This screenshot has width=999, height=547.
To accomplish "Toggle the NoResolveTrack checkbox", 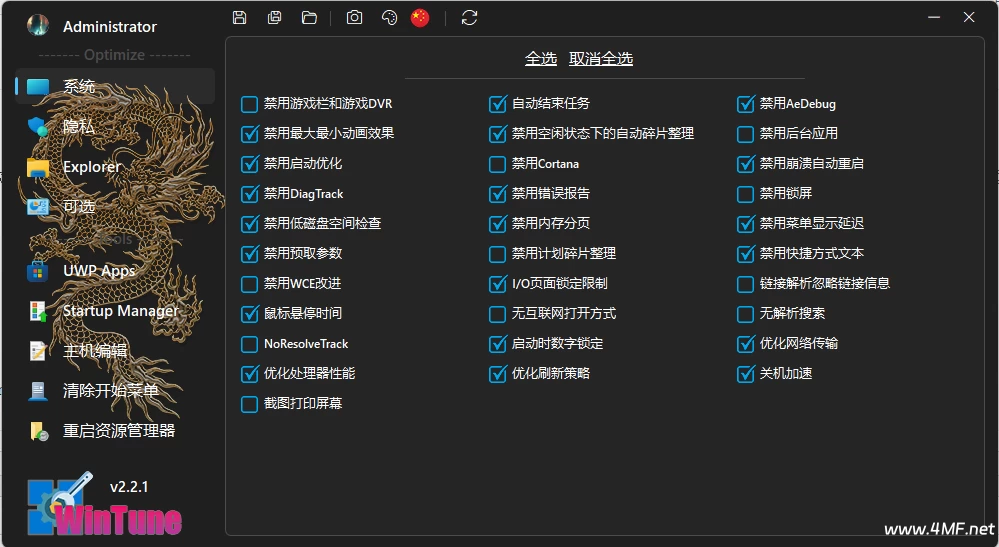I will coord(249,344).
